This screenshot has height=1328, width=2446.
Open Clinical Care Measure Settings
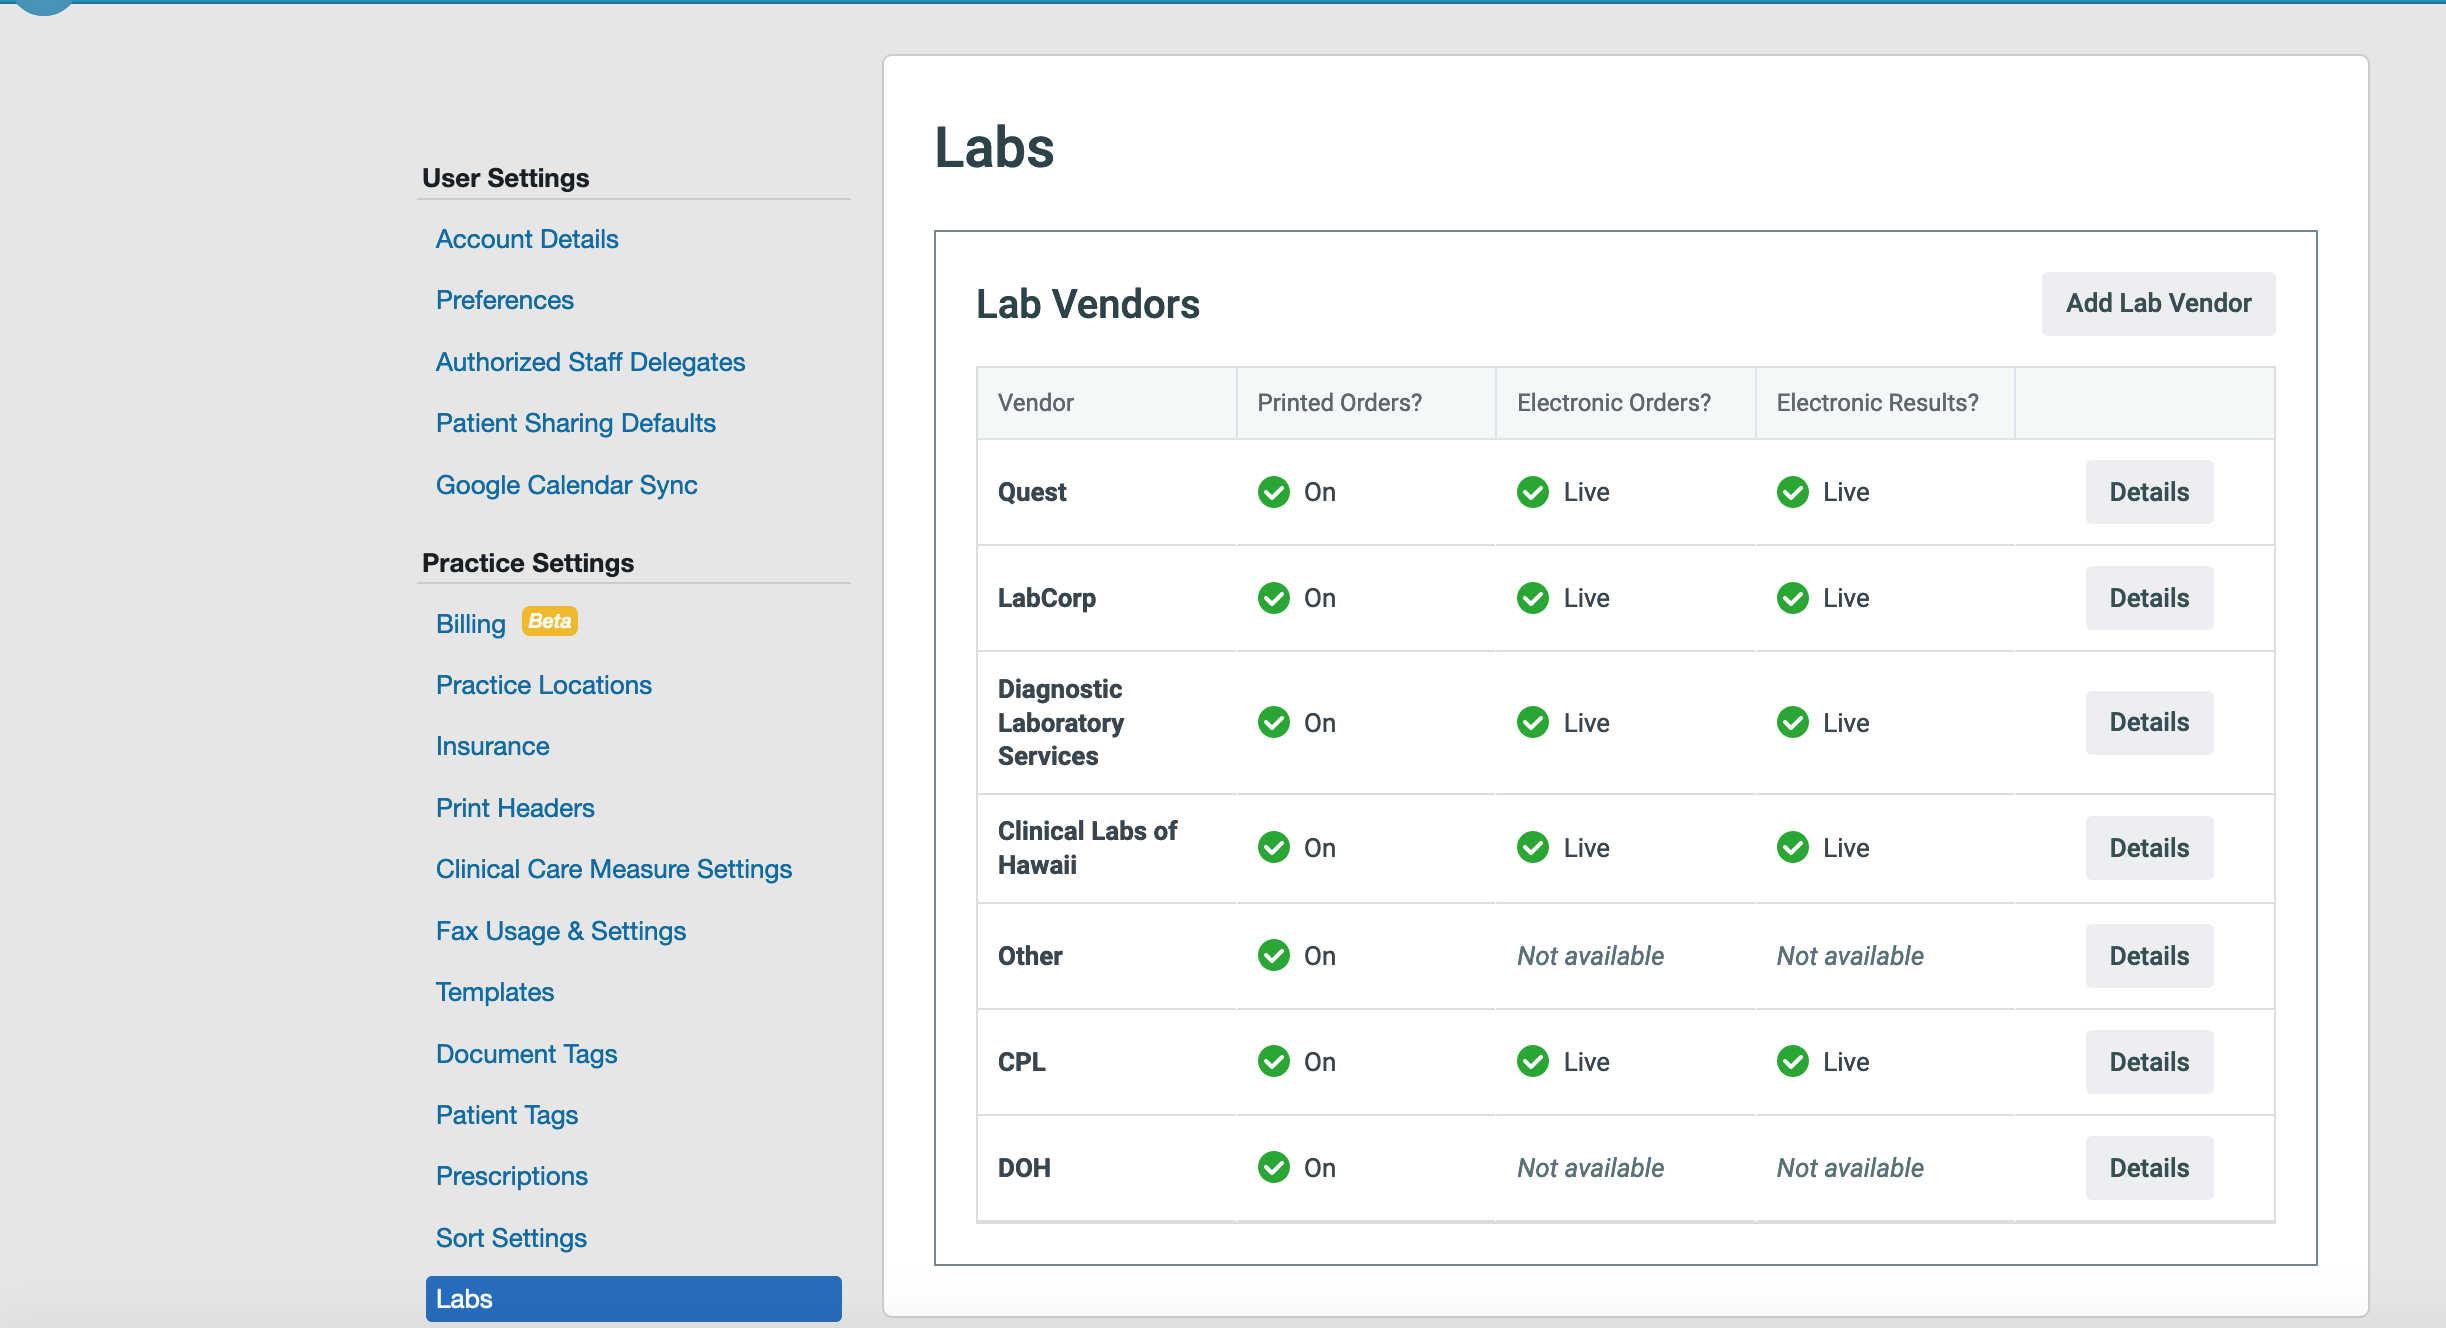pos(613,869)
